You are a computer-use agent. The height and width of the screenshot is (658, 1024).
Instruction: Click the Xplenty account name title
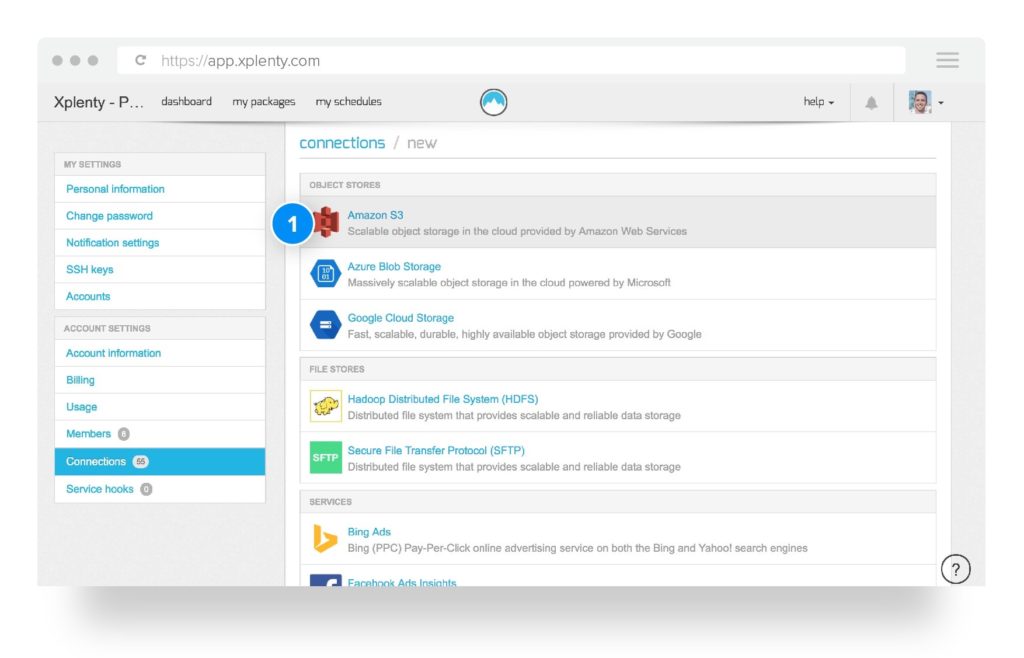[99, 102]
